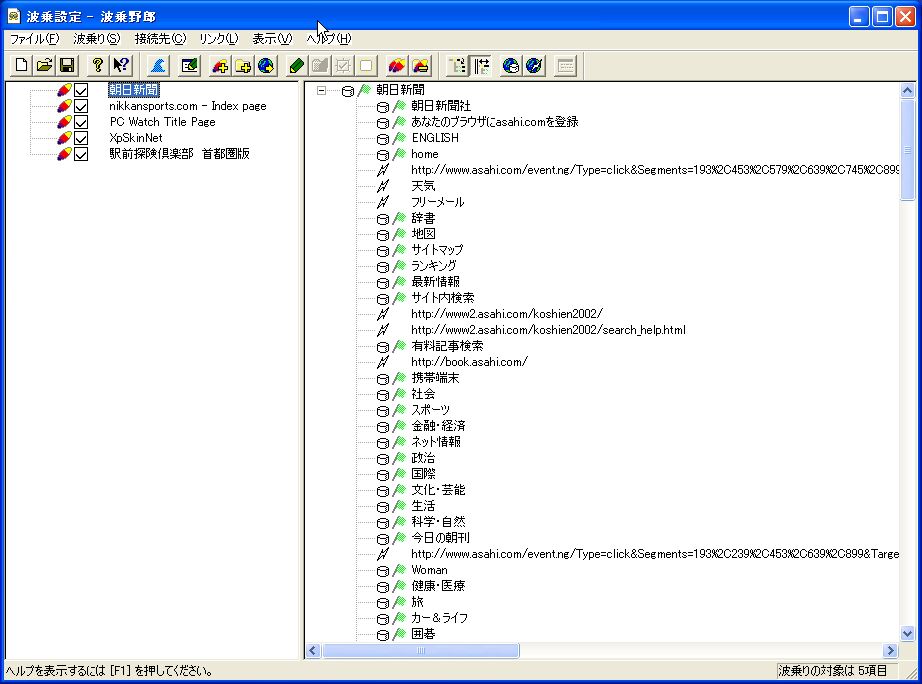The height and width of the screenshot is (684, 922).
Task: Select the あなたのブラウザにasahi.comを登録 item
Action: (495, 122)
